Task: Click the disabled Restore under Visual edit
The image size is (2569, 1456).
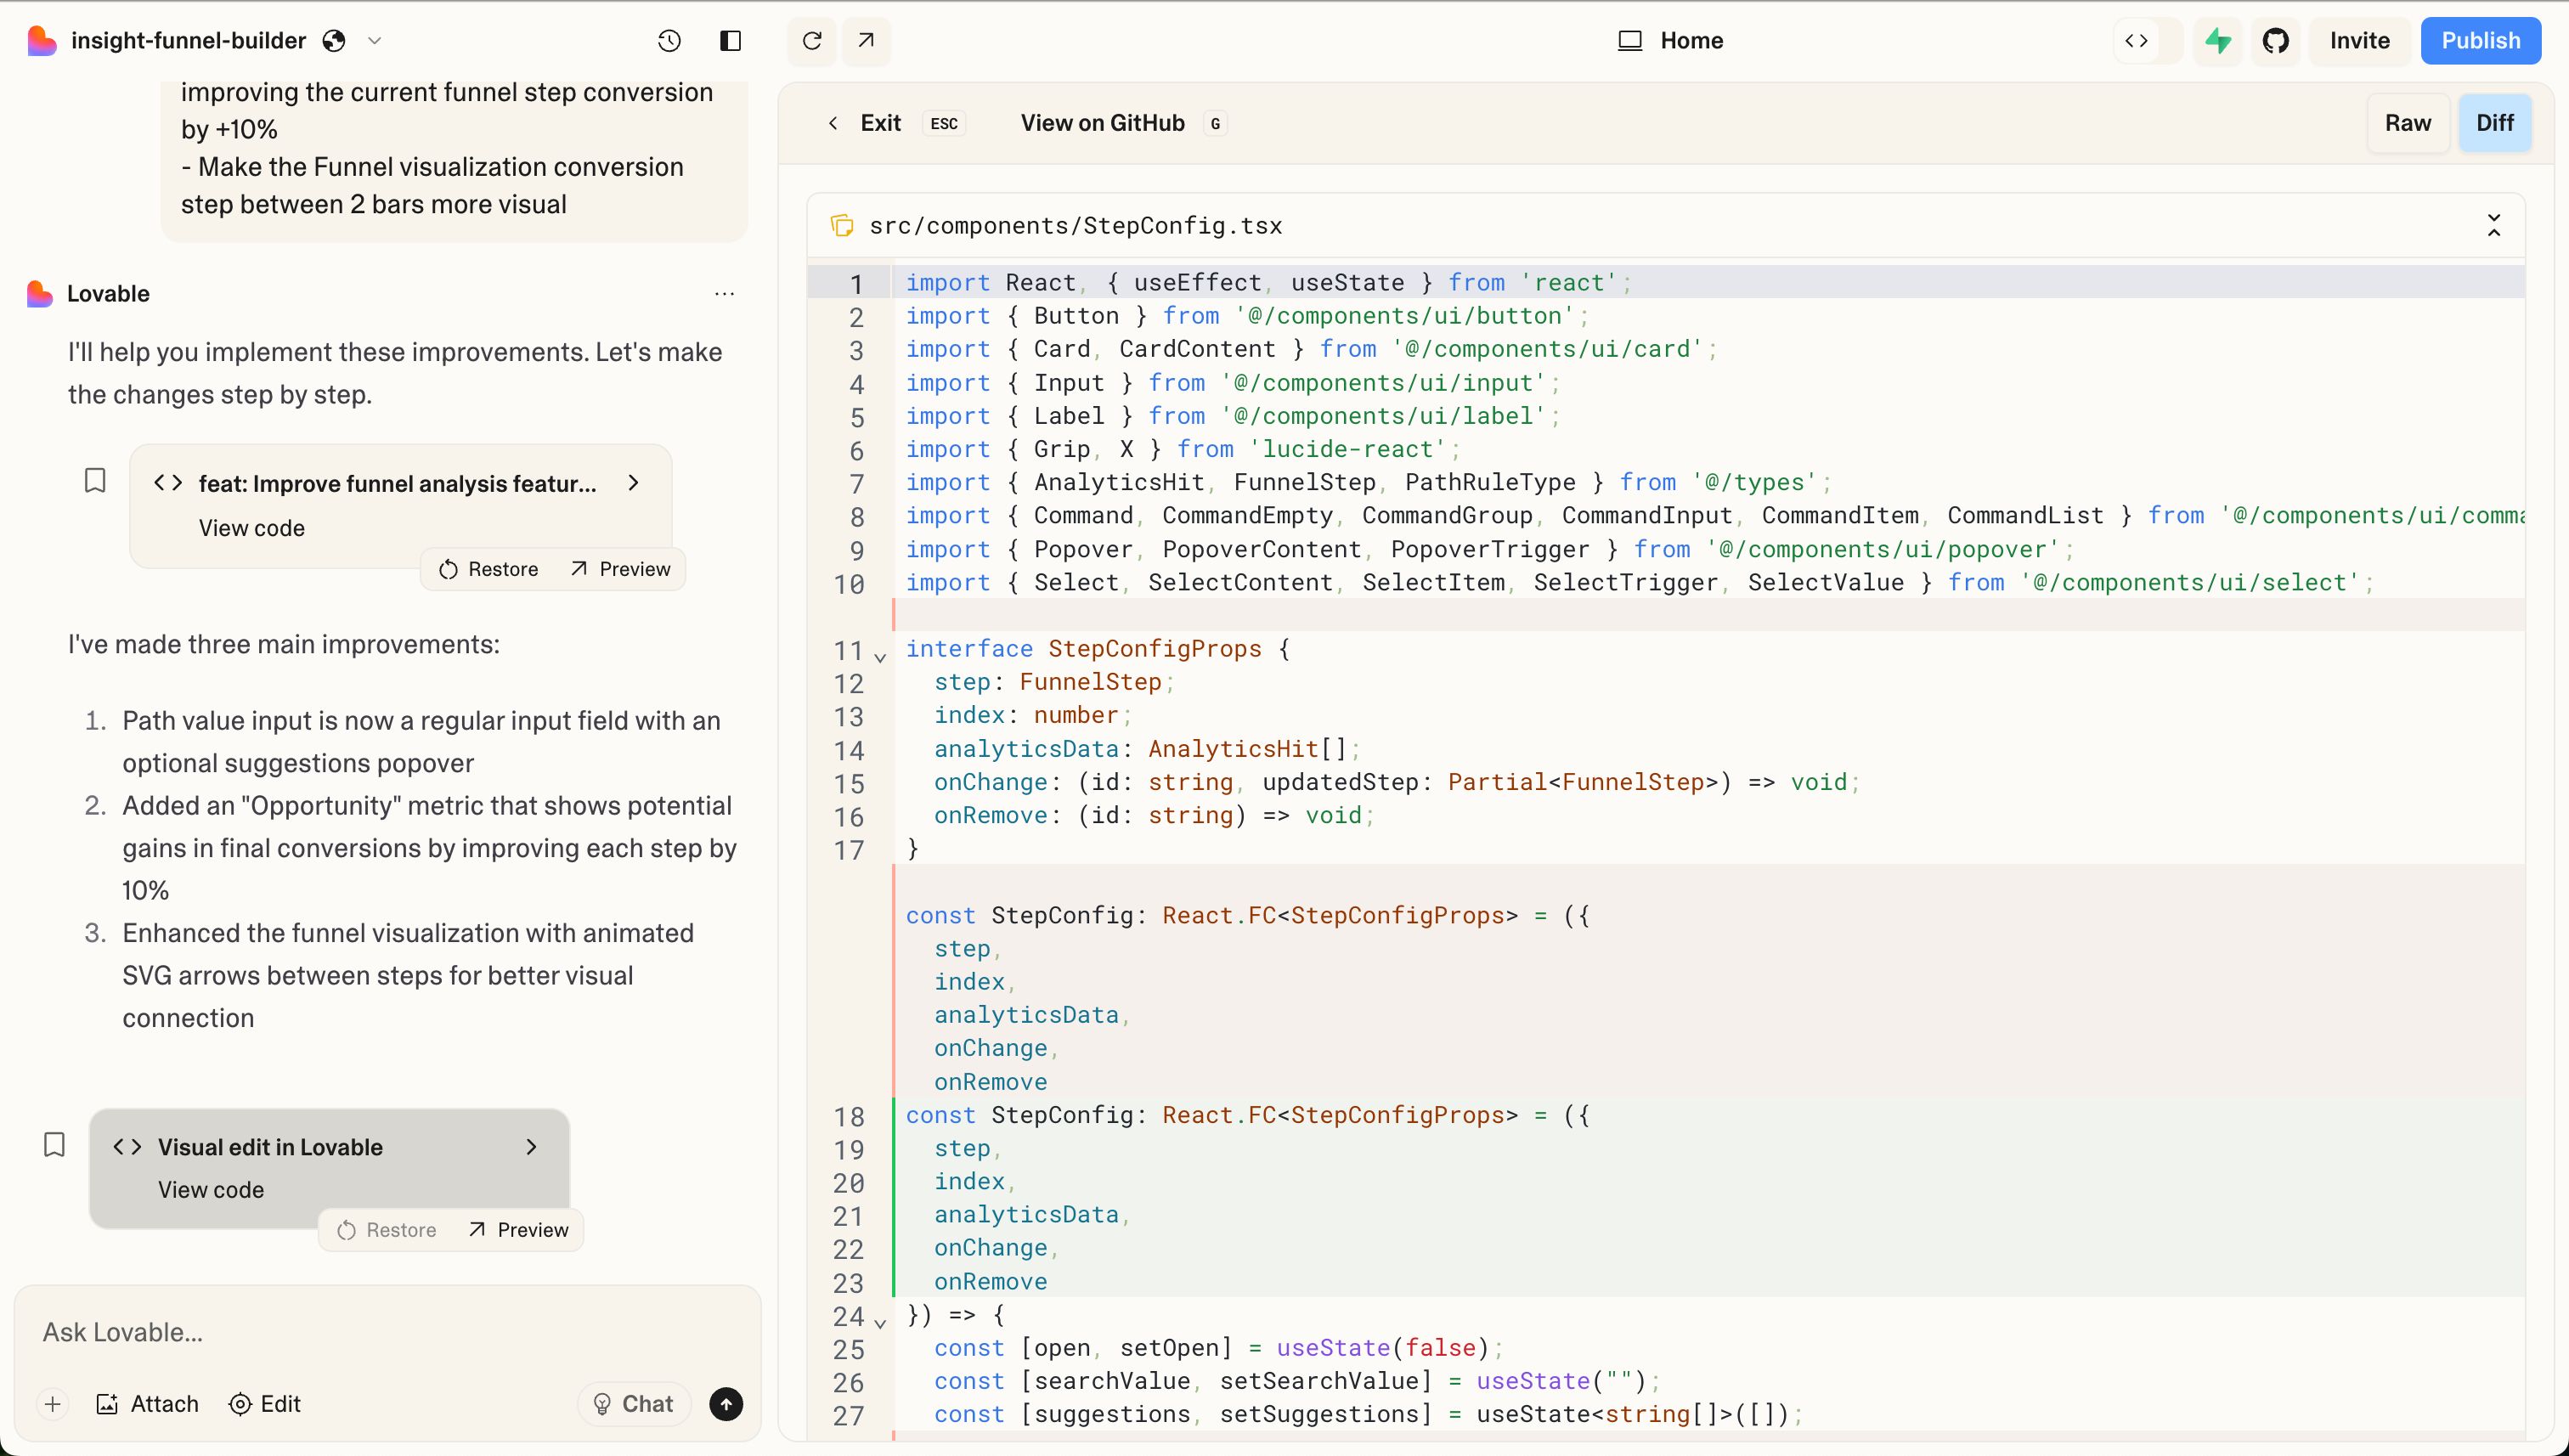Action: pyautogui.click(x=387, y=1230)
